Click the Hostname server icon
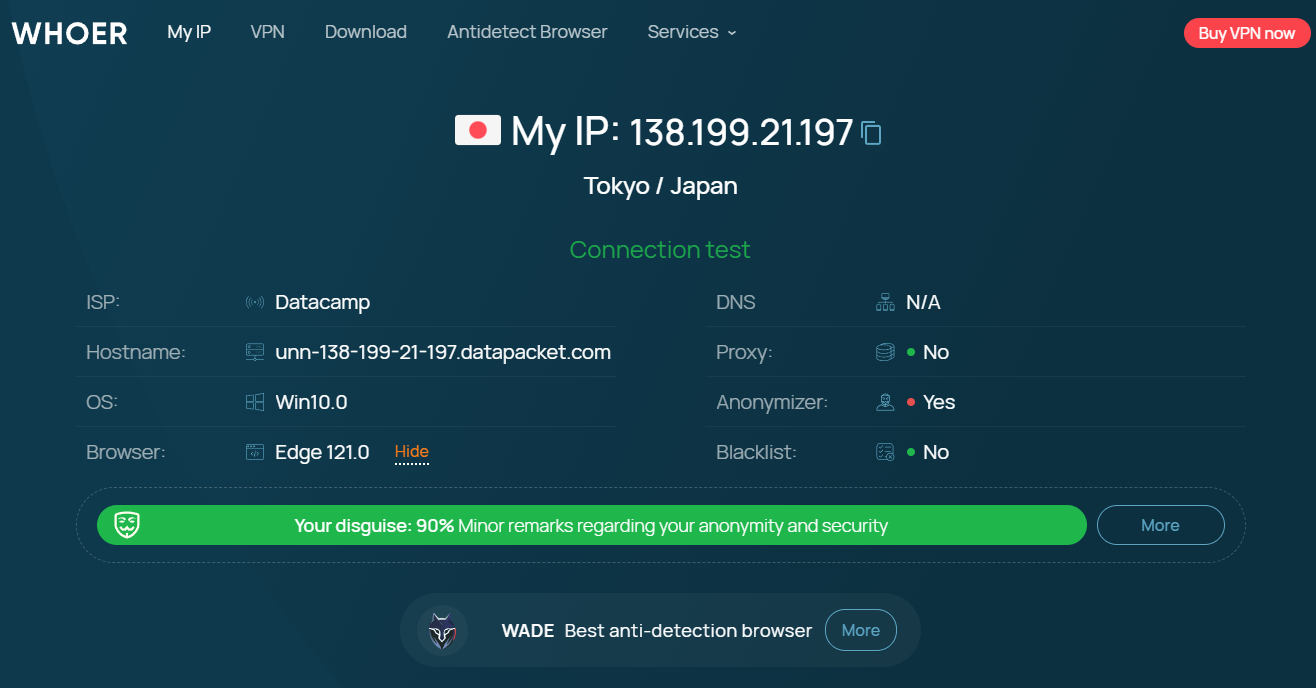 [x=255, y=352]
